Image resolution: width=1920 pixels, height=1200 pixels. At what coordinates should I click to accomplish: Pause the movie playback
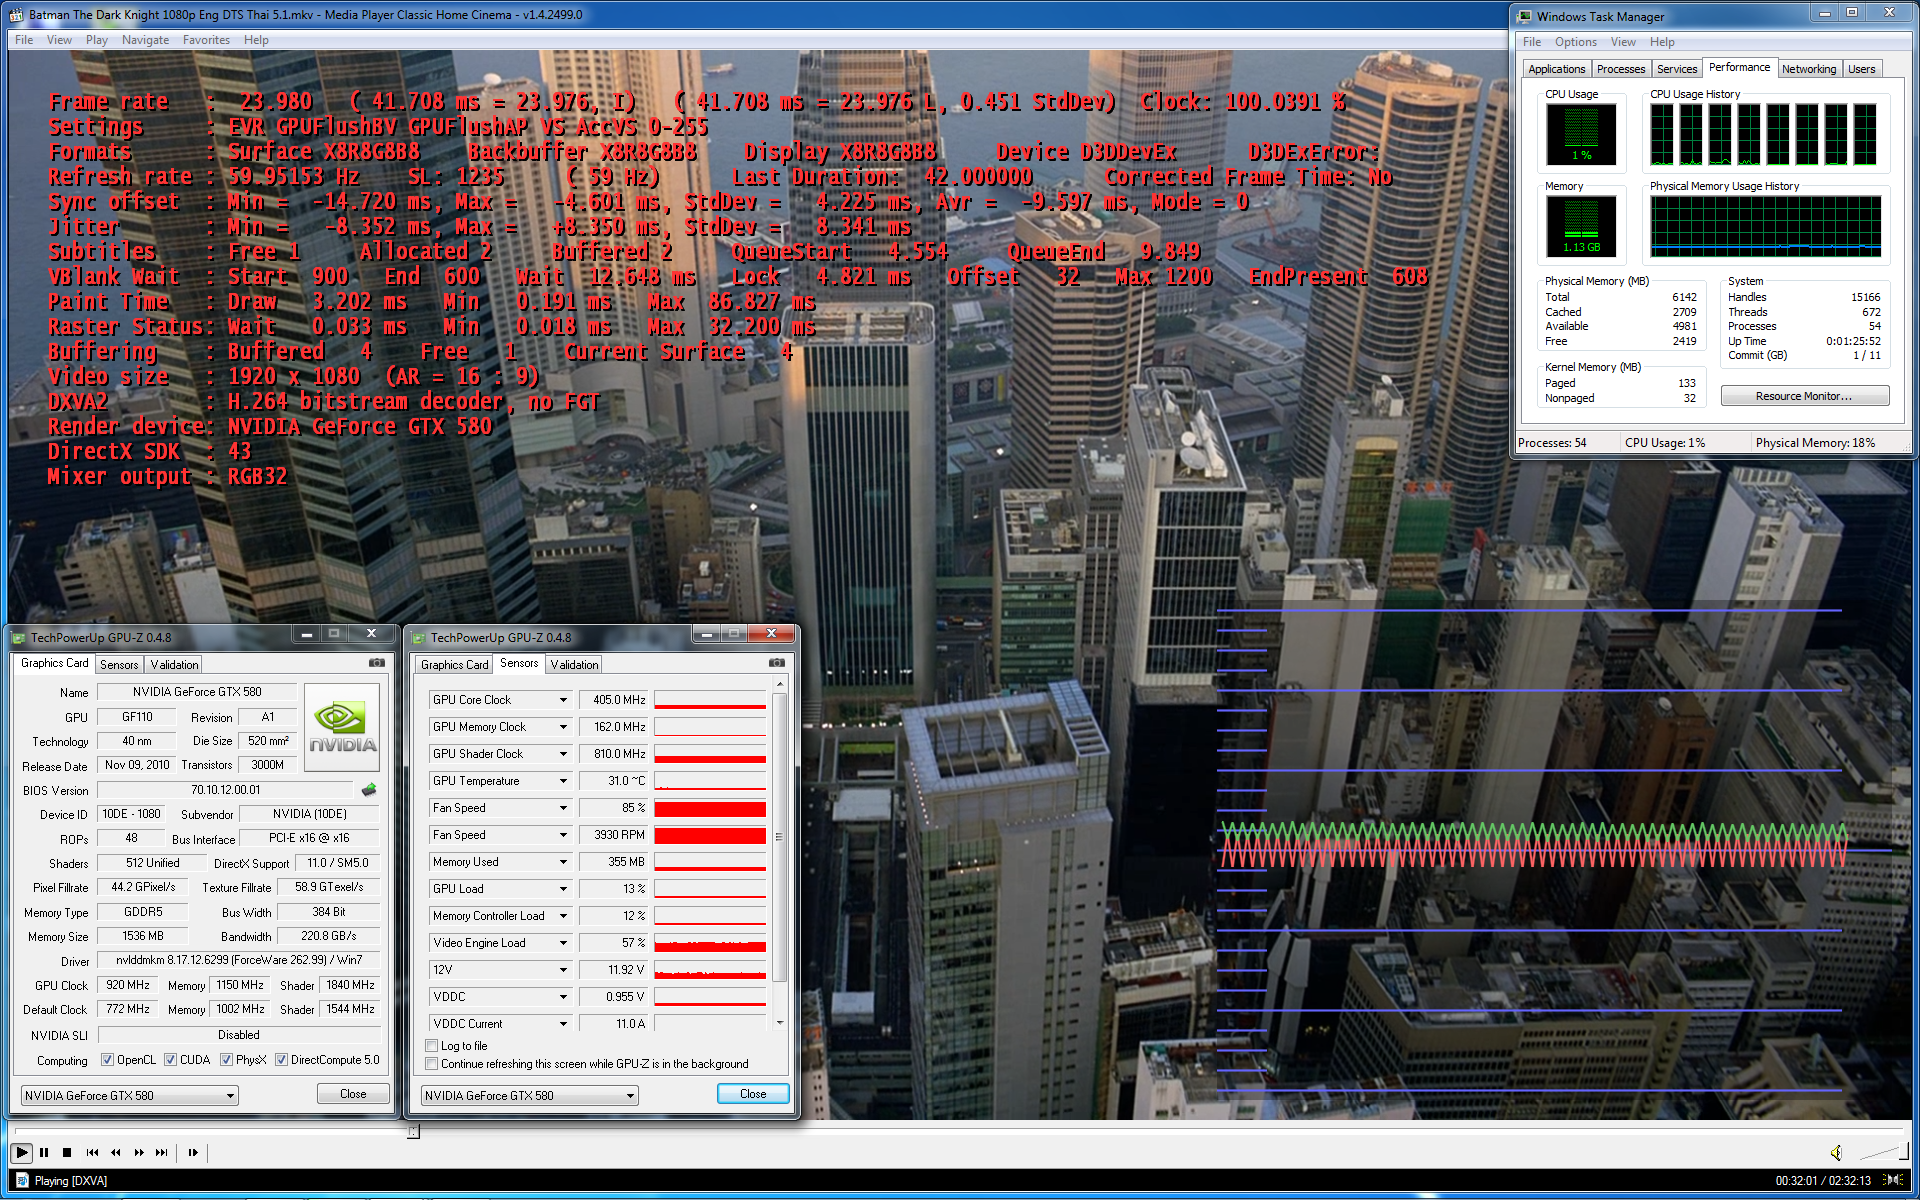point(44,1153)
